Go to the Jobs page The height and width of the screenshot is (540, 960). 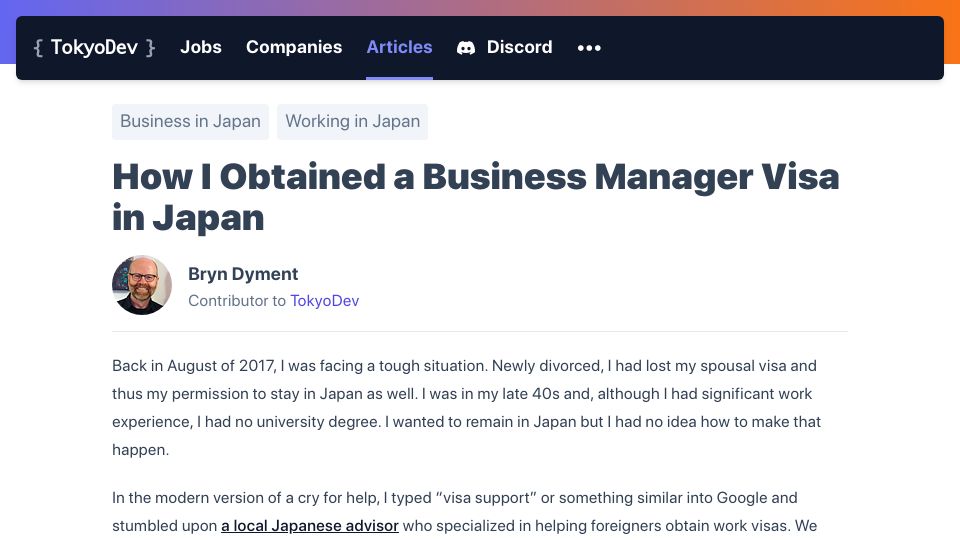click(x=201, y=47)
